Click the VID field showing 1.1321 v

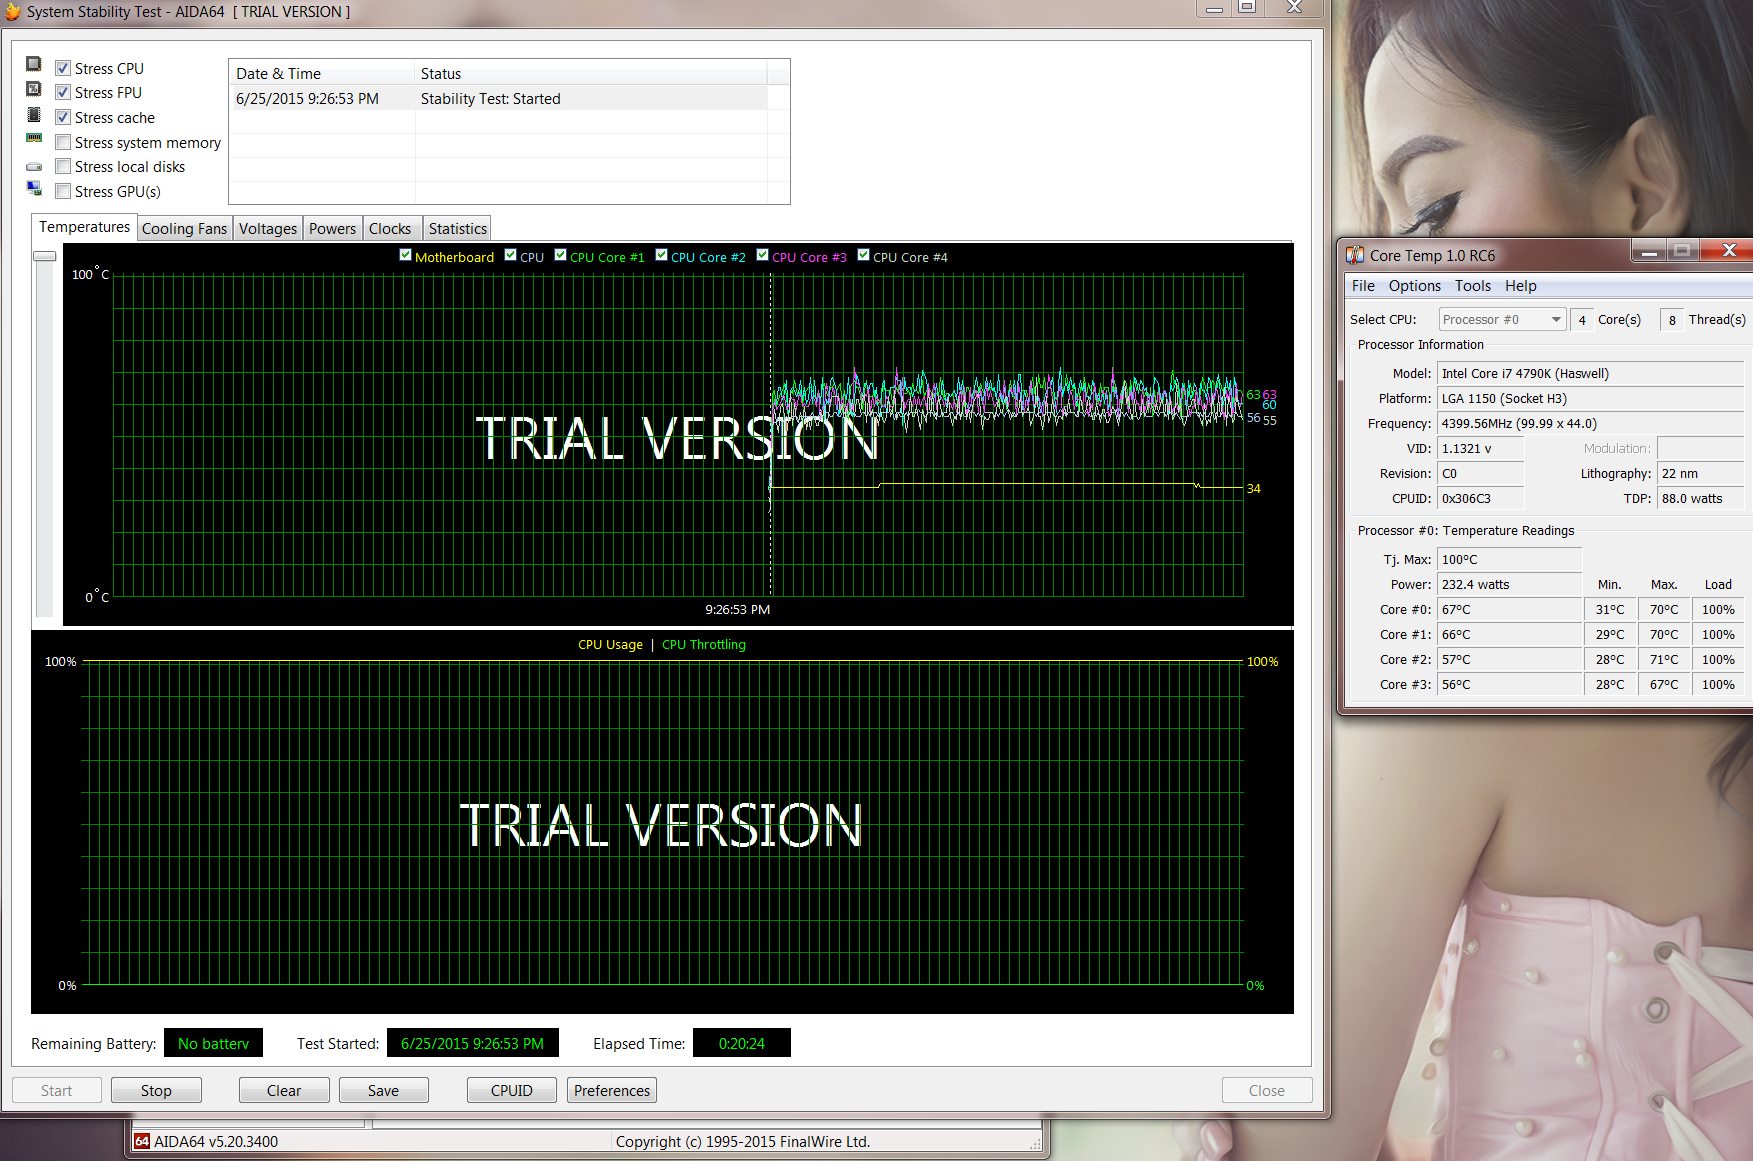pyautogui.click(x=1480, y=449)
